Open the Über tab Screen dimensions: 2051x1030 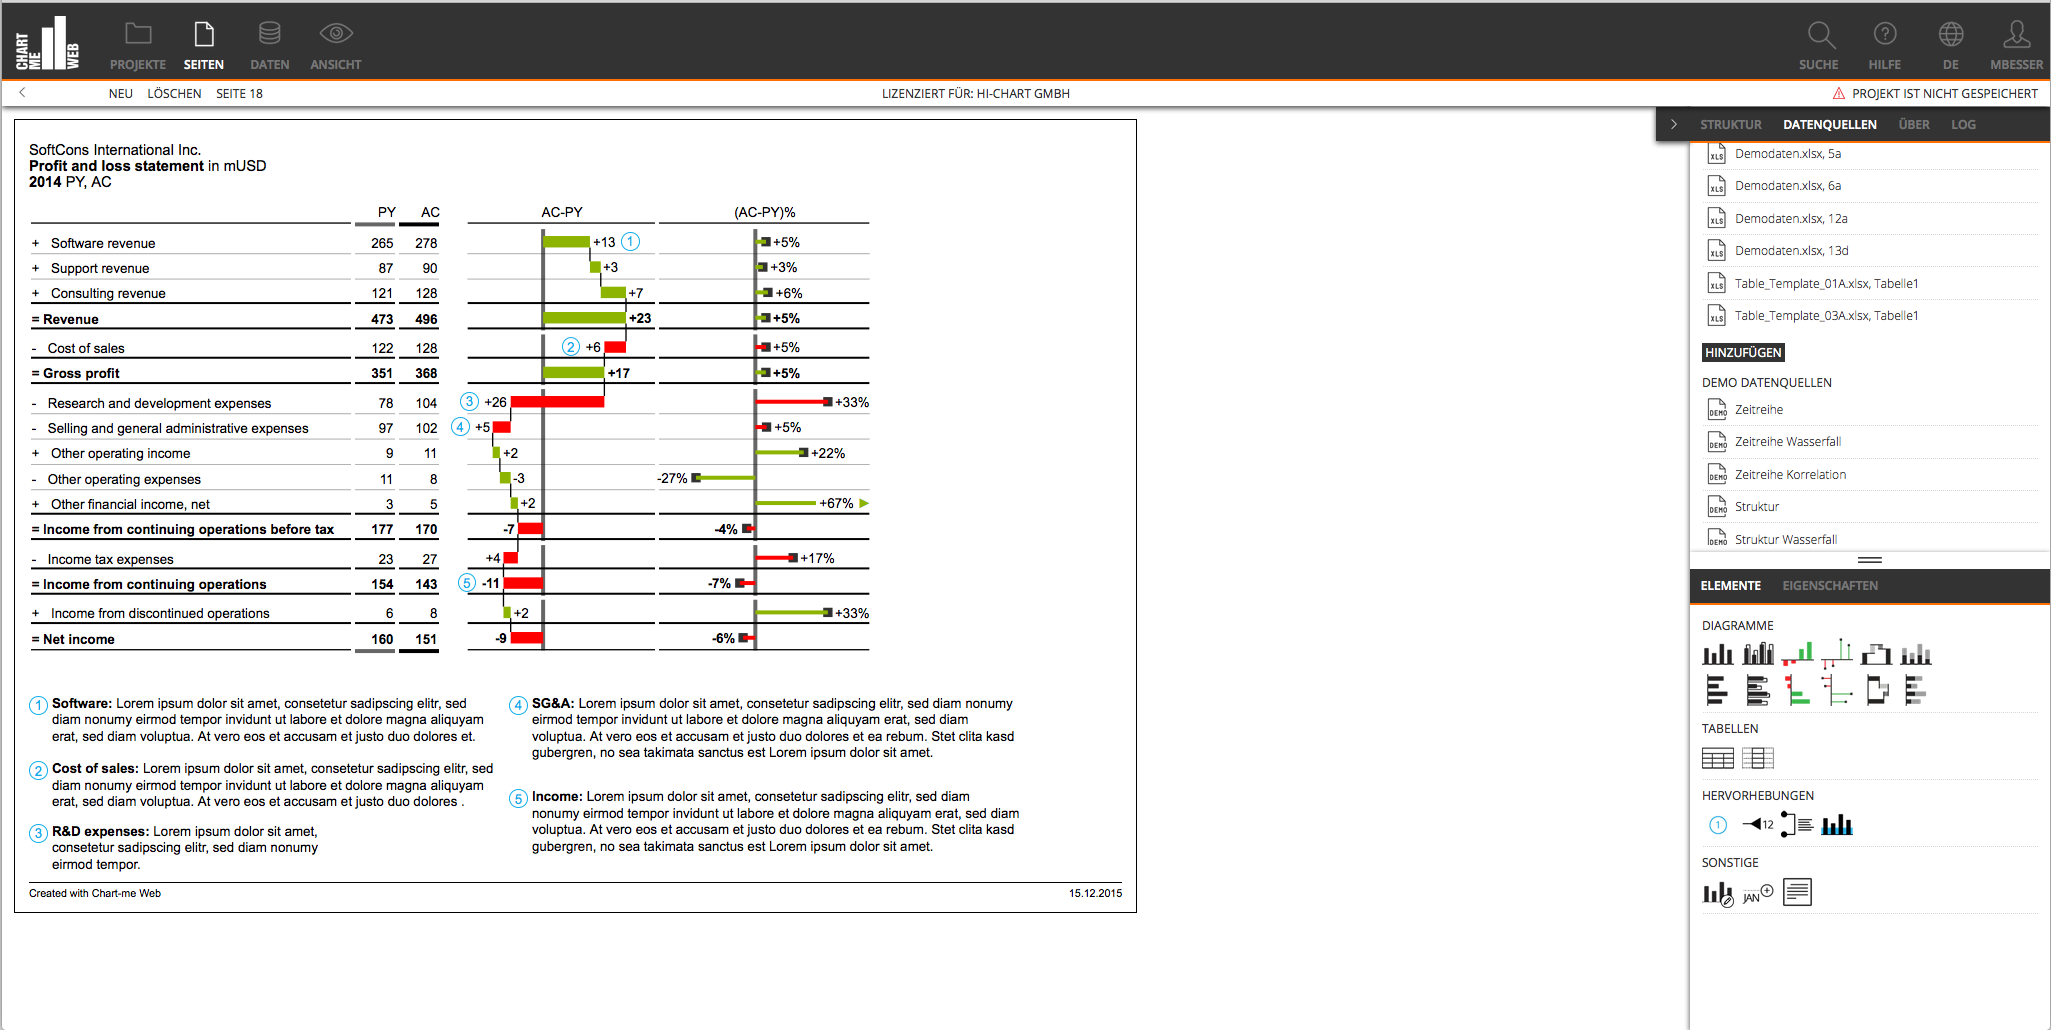[1914, 125]
